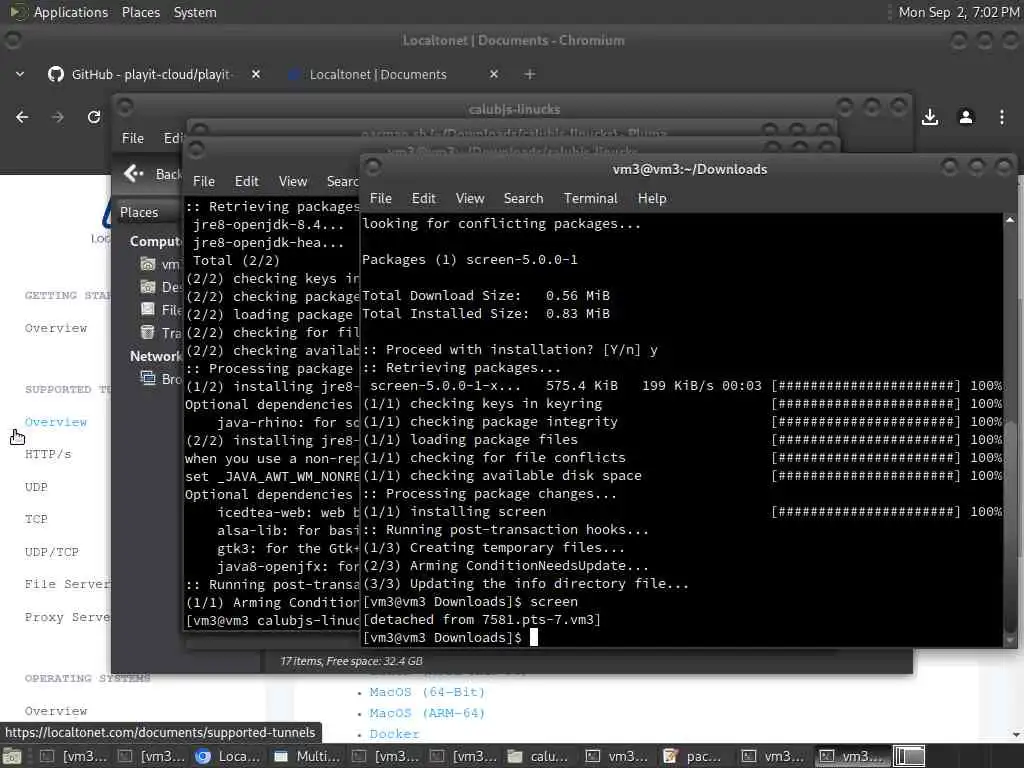The width and height of the screenshot is (1024, 768).
Task: Click page scrollbar down arrow in Chromium
Action: (x=1017, y=735)
